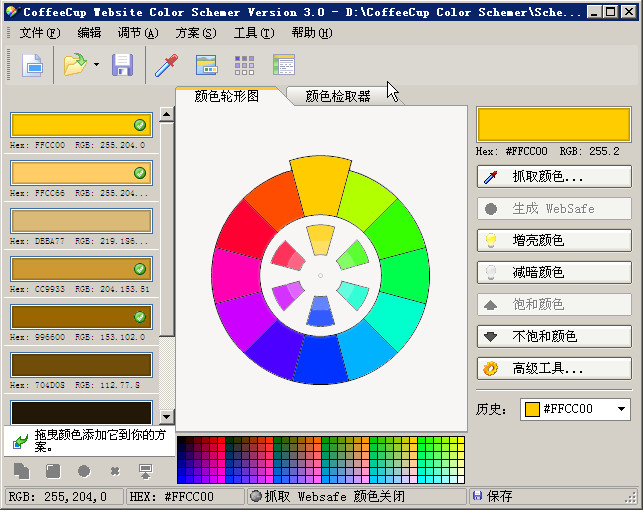This screenshot has width=643, height=511.
Task: Open the 工具 (Tools) menu
Action: [x=253, y=33]
